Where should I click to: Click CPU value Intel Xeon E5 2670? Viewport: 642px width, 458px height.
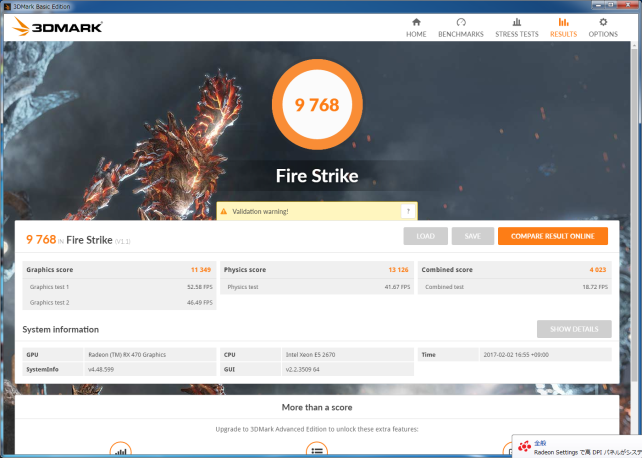point(310,355)
